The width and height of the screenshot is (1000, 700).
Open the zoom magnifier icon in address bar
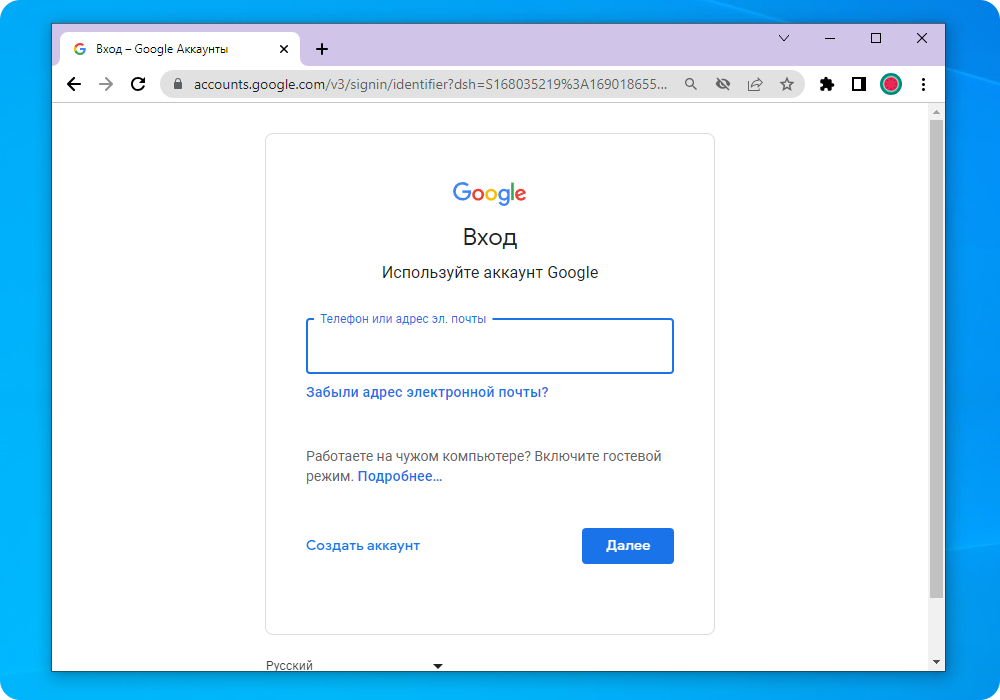click(x=691, y=84)
